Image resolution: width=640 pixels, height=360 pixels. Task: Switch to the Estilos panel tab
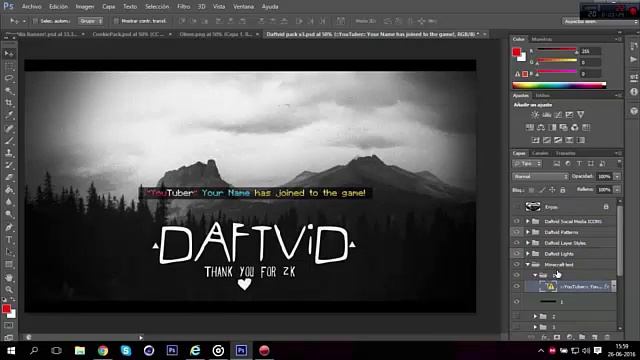coord(542,96)
